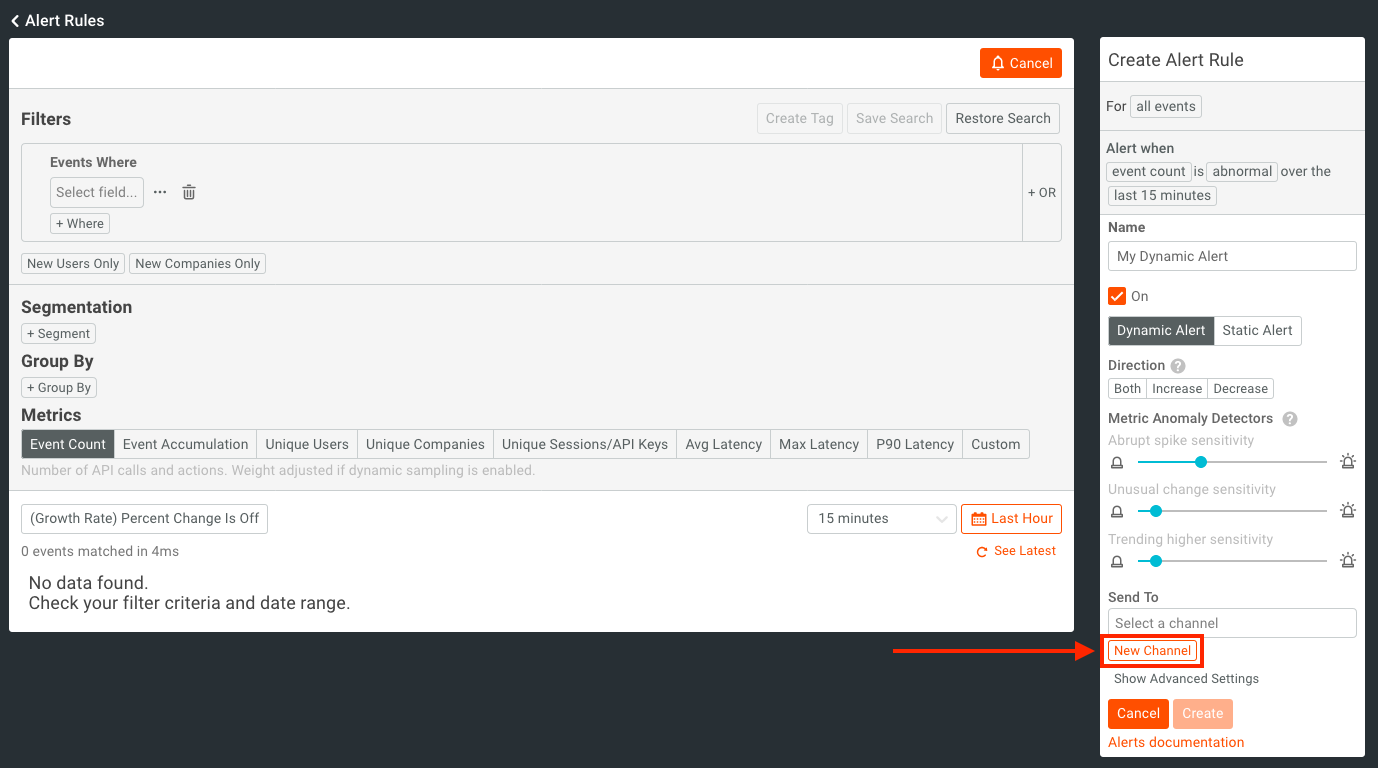Open the Alerts documentation link
1378x768 pixels.
1176,742
